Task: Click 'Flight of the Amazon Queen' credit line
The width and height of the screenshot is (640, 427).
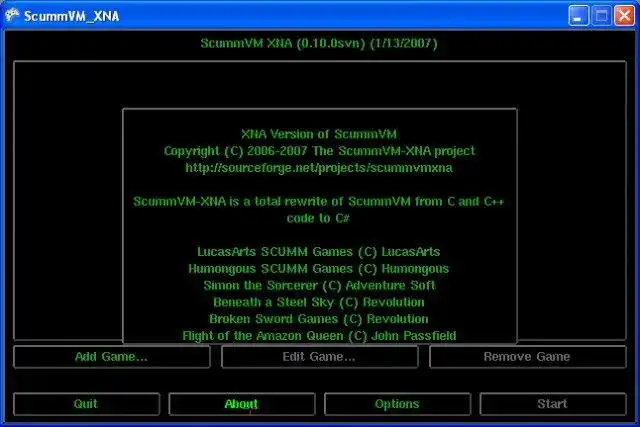Action: pyautogui.click(x=319, y=336)
